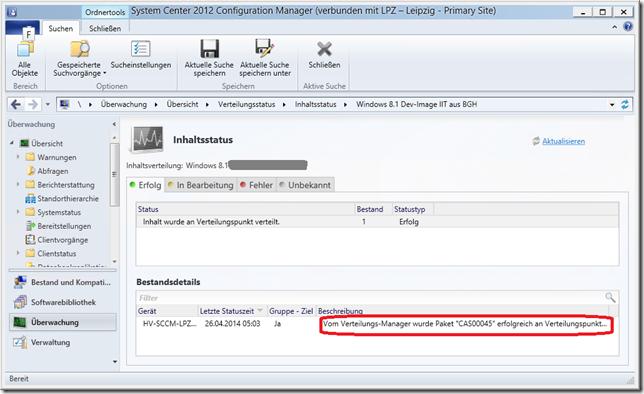Viewport: 644px width, 394px height.
Task: Select the Unbekannt status tab
Action: pyautogui.click(x=305, y=185)
